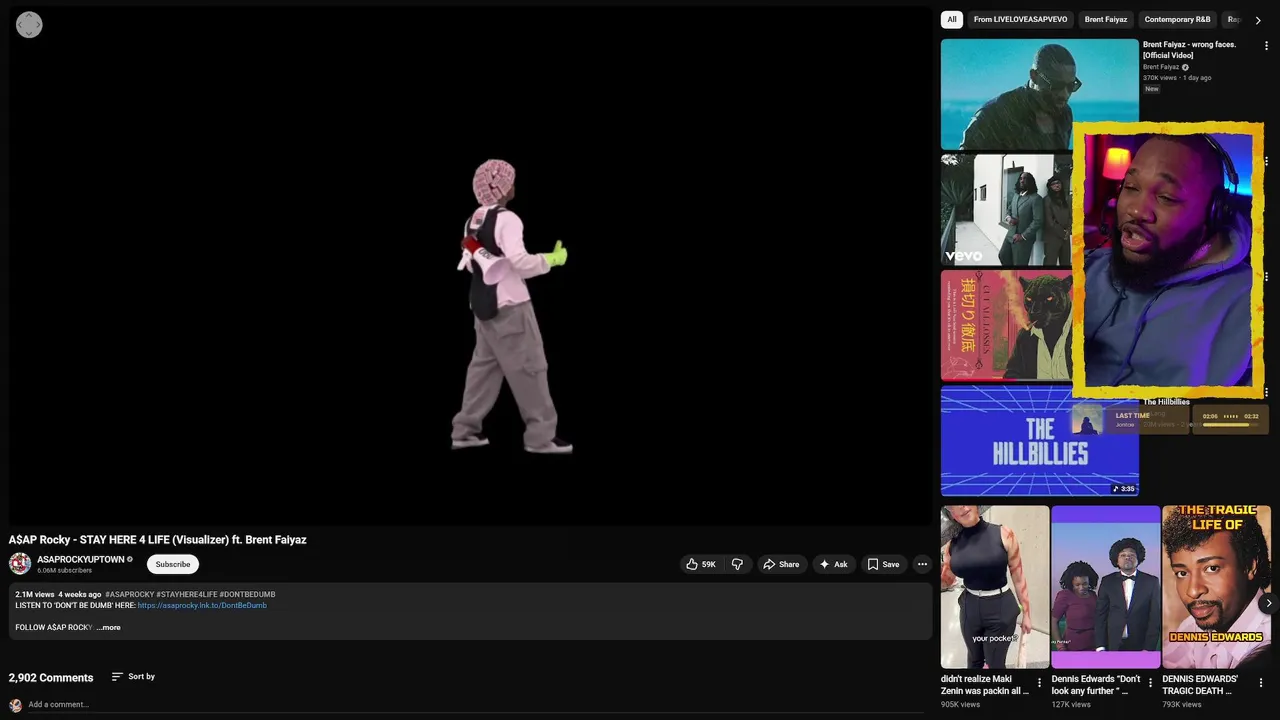This screenshot has height=720, width=1280.
Task: Open options menu for Brent Faiyaz wrong faces video
Action: click(x=1266, y=46)
